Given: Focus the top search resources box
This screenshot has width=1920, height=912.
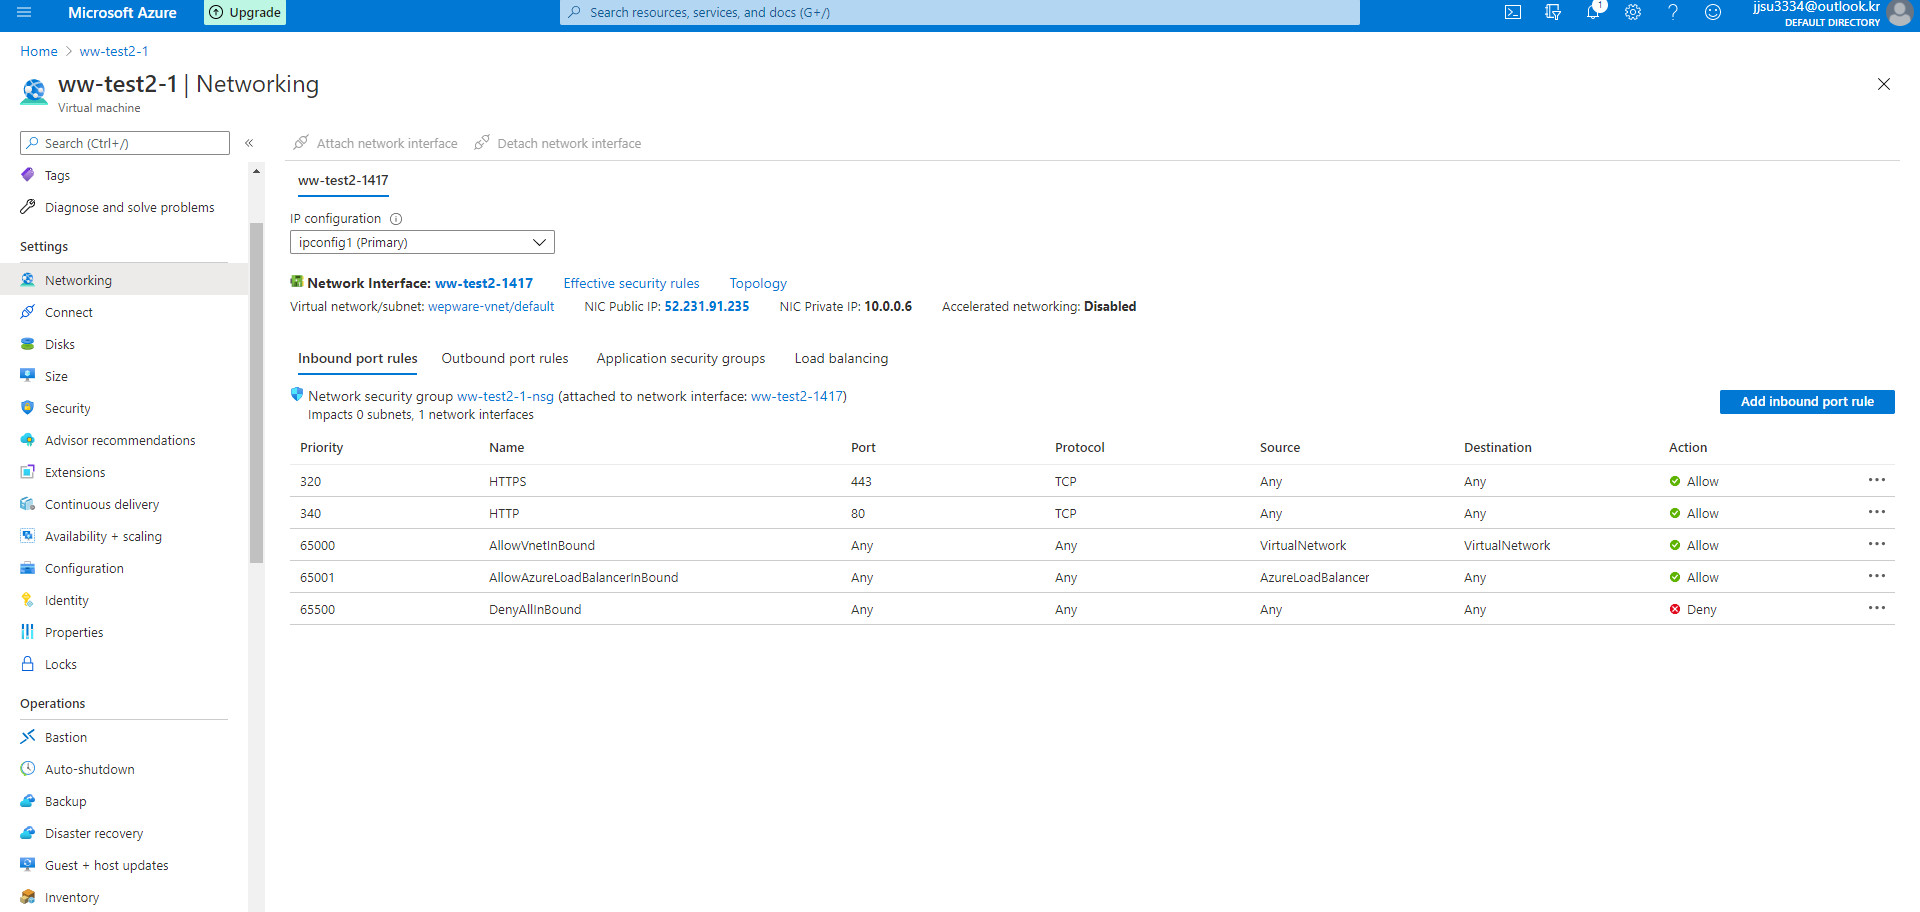Looking at the screenshot, I should pos(960,12).
